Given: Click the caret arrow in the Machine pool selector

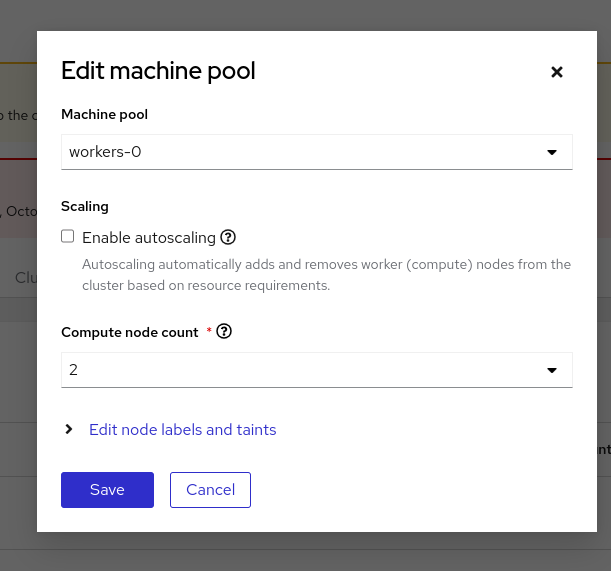Looking at the screenshot, I should pyautogui.click(x=551, y=153).
